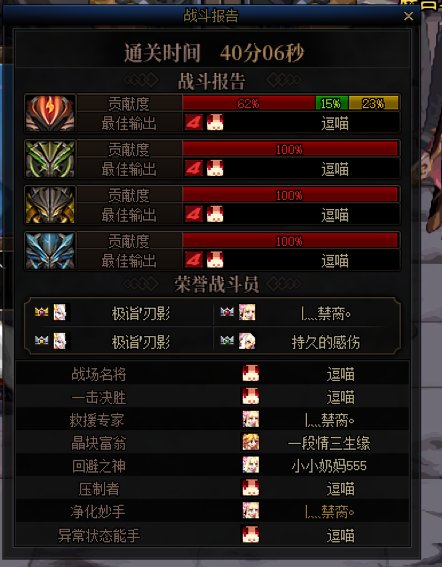
Task: Click the 异常状态能手 award row label
Action: pos(99,535)
